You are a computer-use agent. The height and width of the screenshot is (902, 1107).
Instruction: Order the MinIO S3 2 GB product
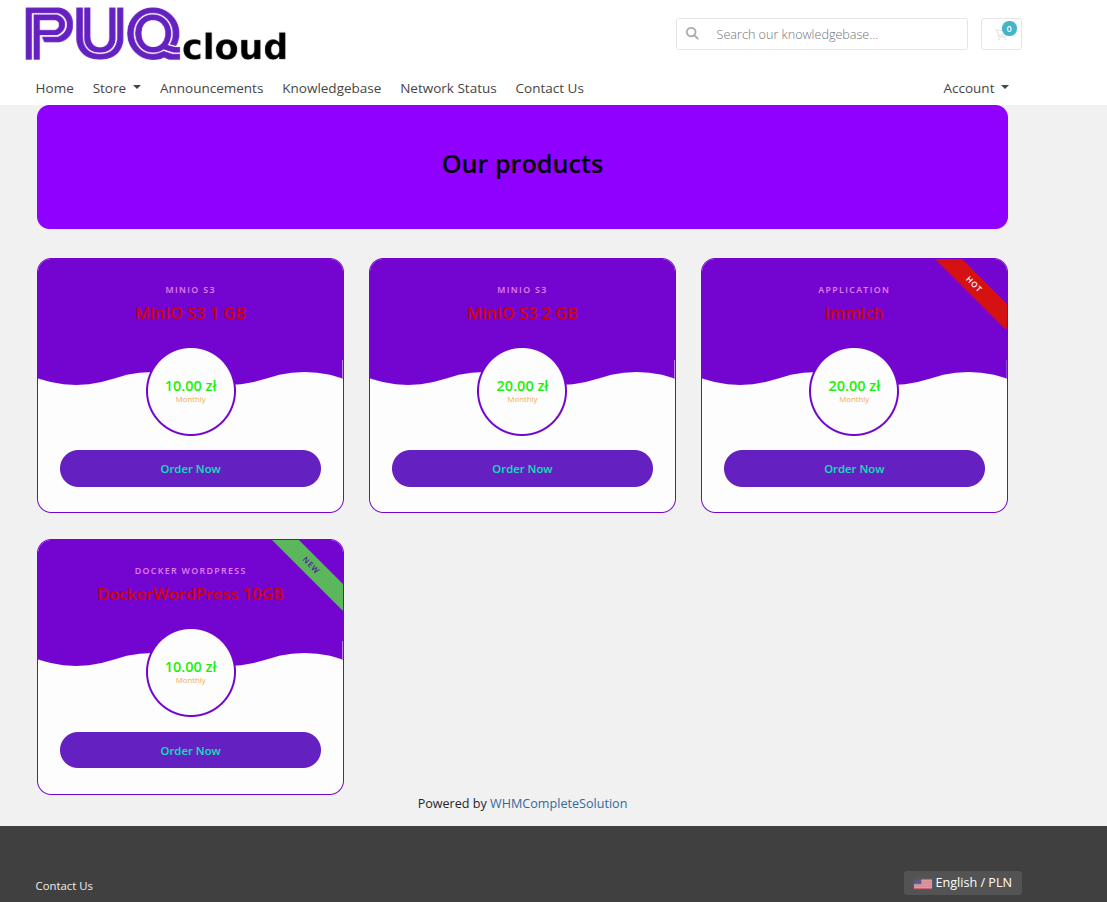click(522, 469)
